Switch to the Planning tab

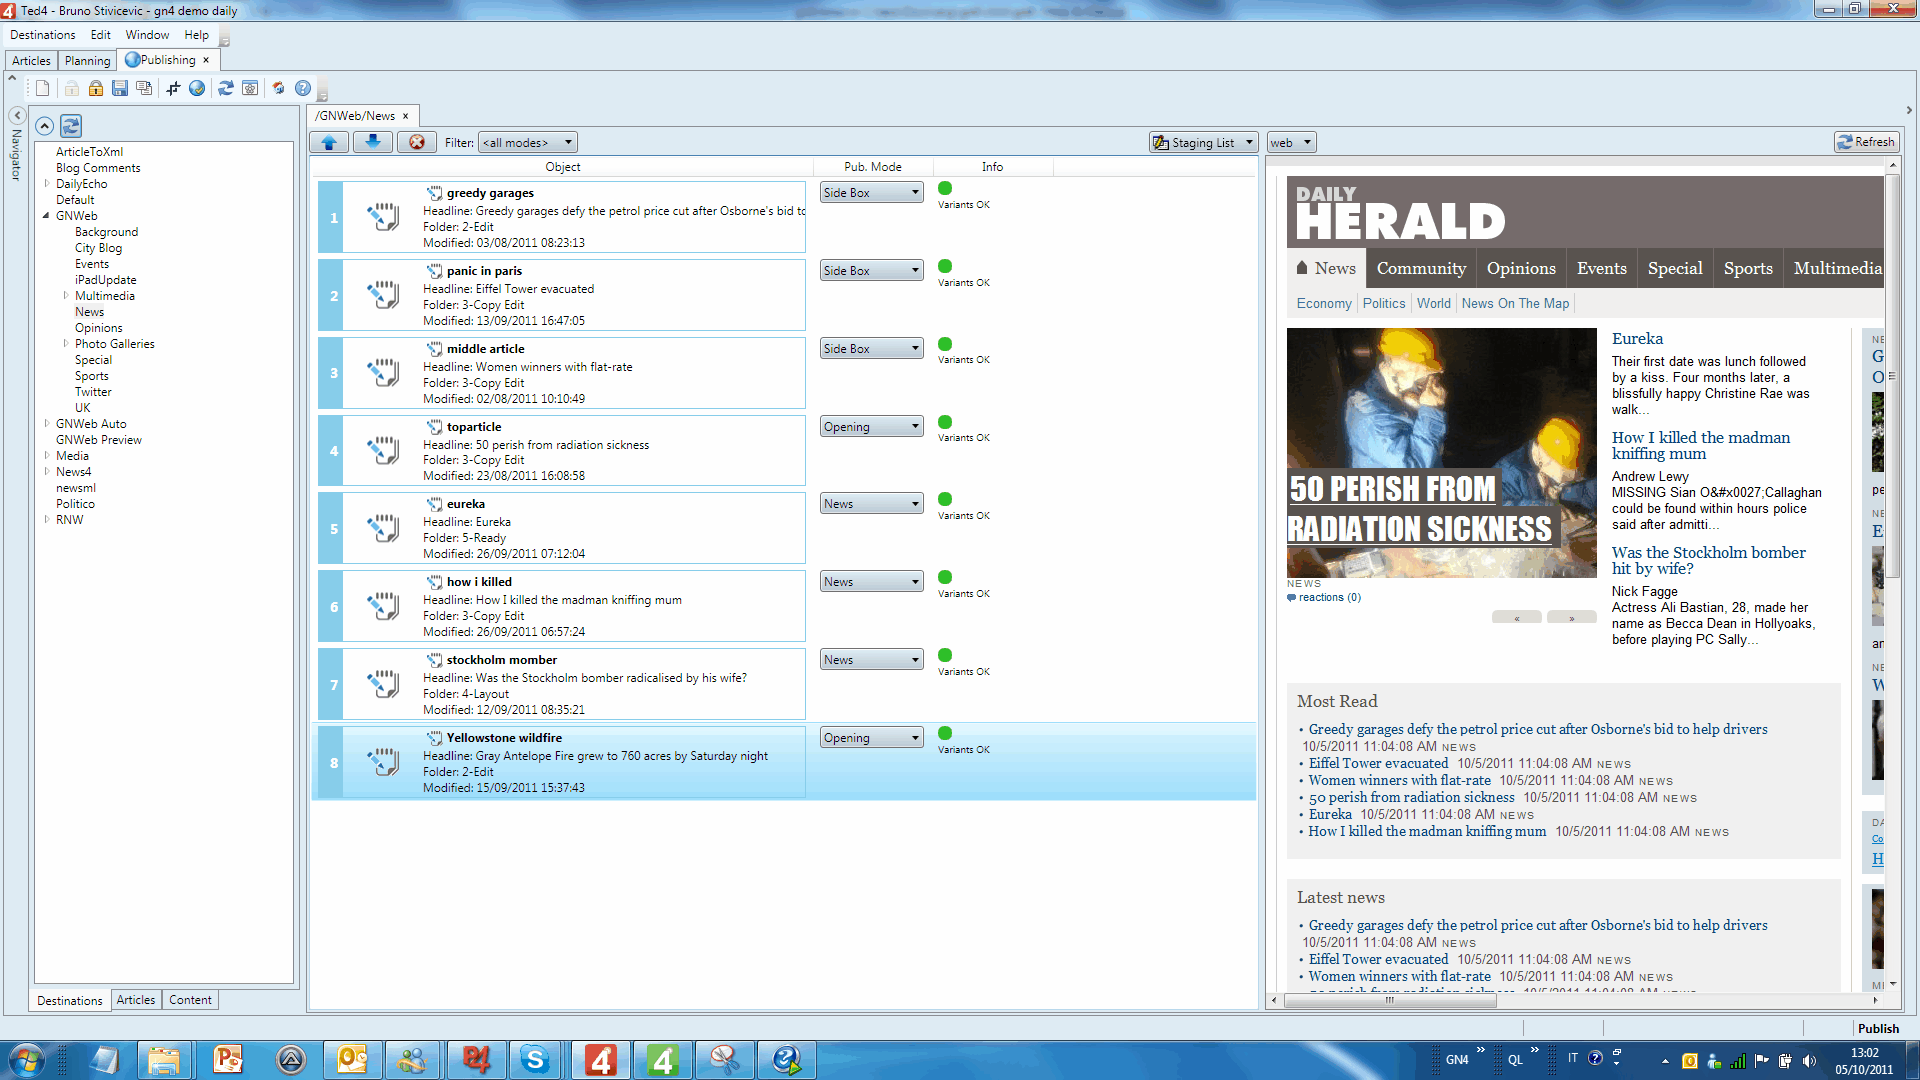(87, 61)
